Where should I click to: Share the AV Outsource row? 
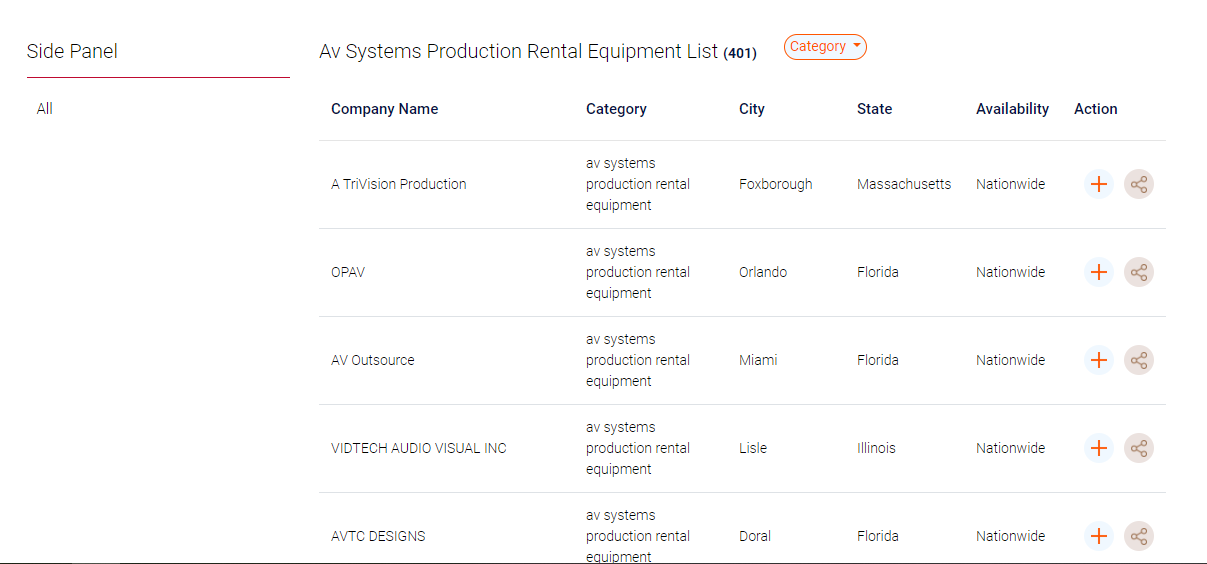(1138, 360)
